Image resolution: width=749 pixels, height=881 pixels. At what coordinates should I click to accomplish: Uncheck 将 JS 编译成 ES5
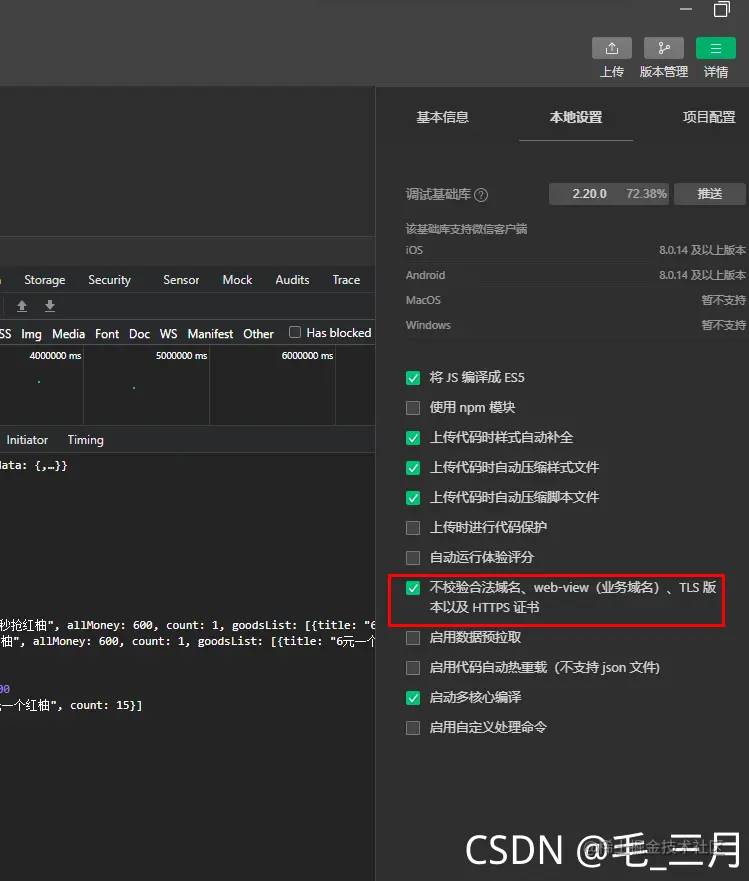(x=413, y=378)
